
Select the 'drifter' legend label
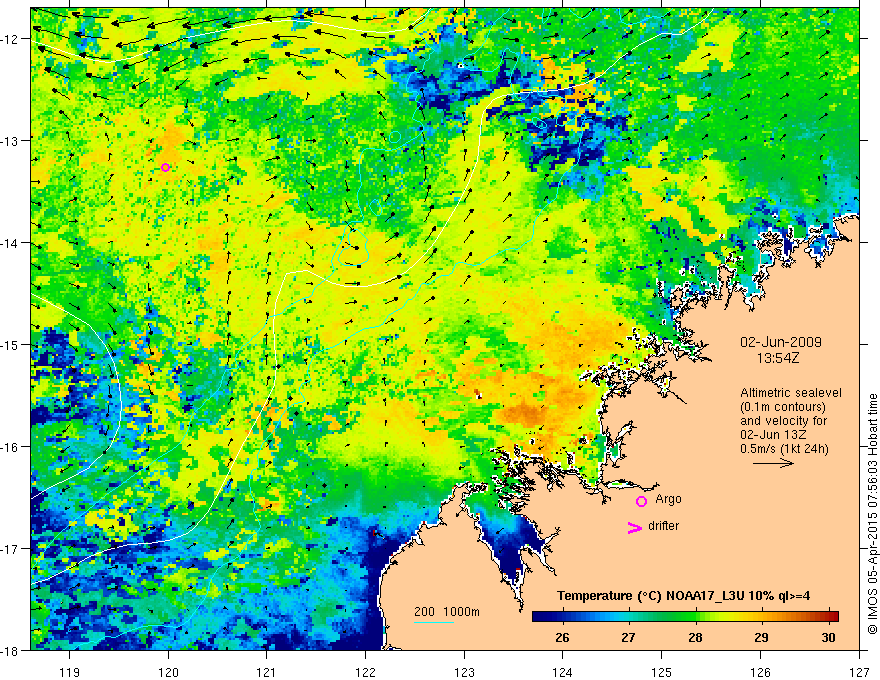[663, 526]
